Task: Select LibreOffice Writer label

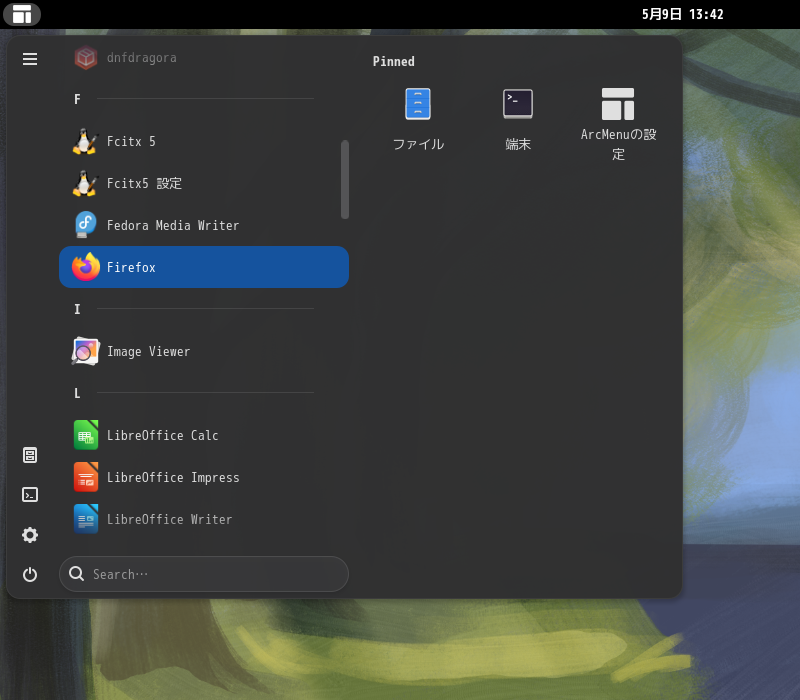Action: 169,519
